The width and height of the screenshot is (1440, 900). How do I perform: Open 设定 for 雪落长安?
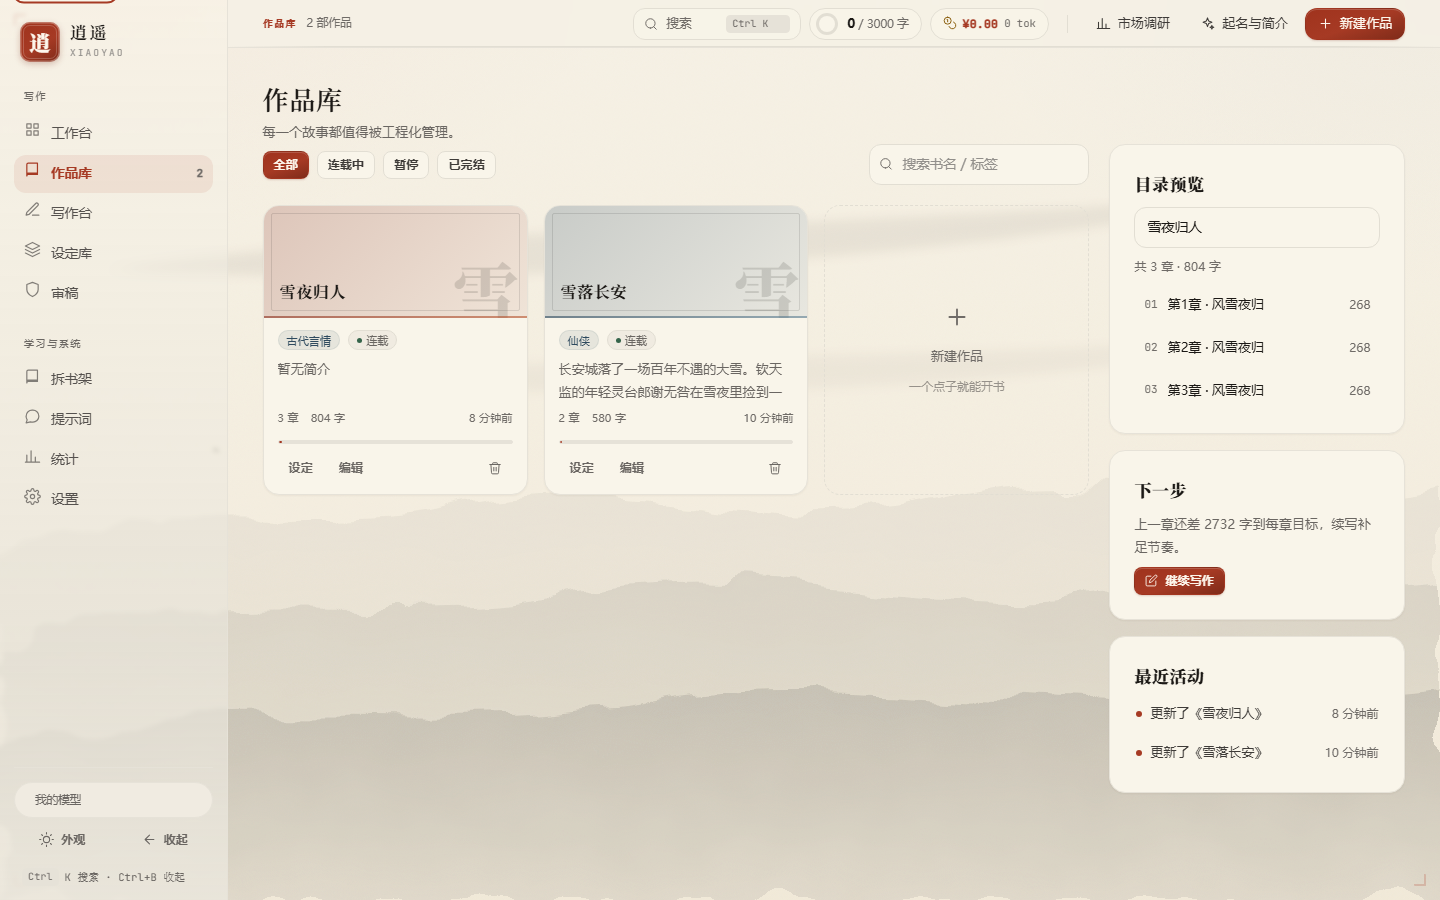(x=582, y=468)
